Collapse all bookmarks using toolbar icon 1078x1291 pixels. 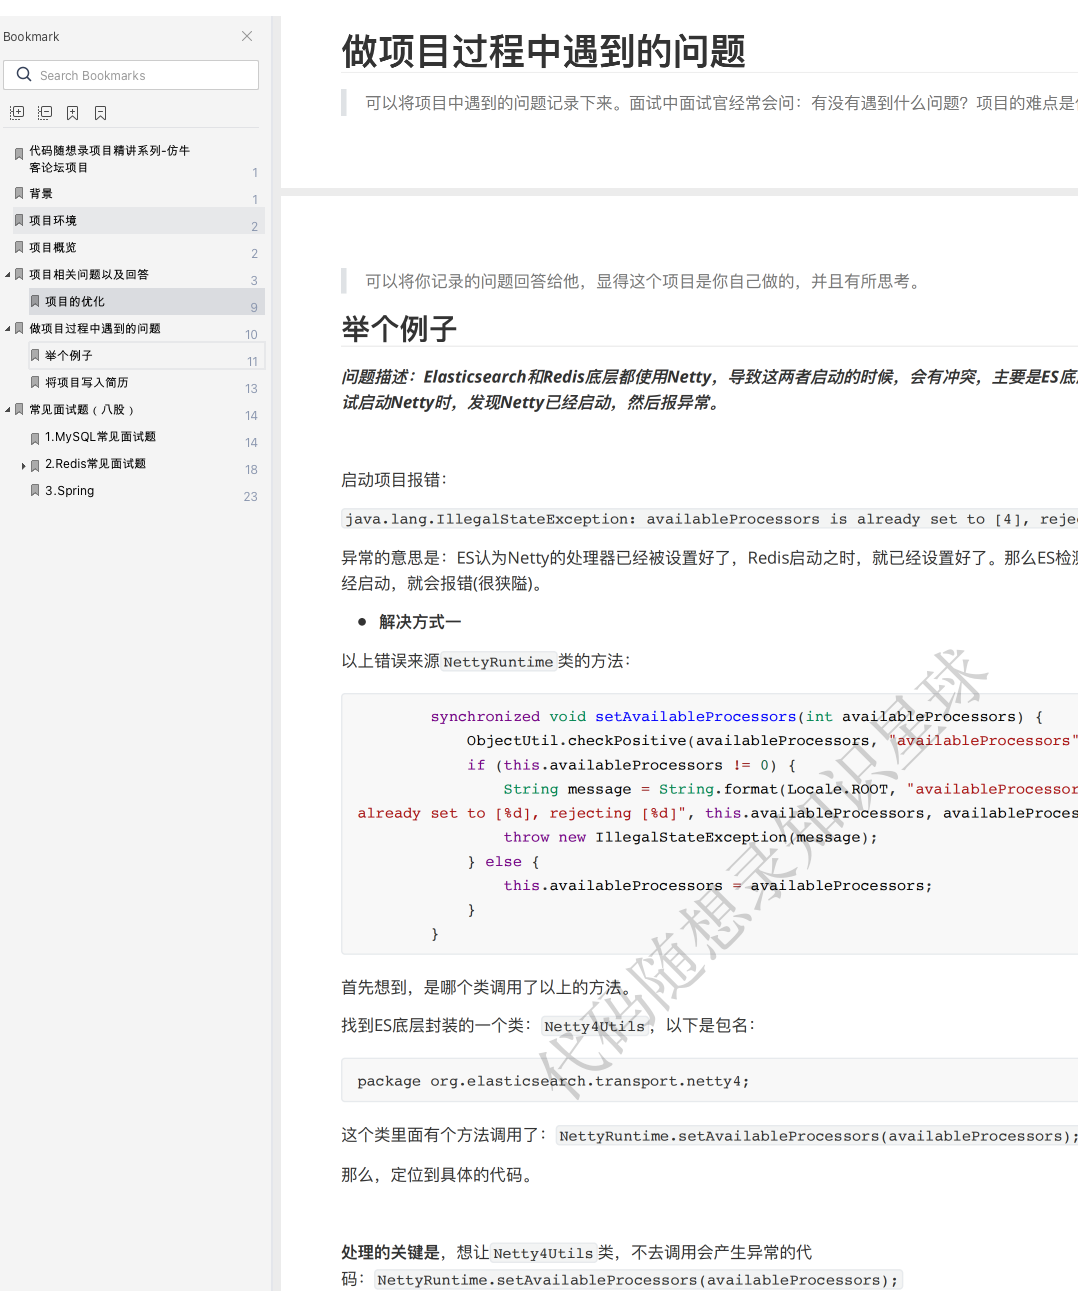coord(45,113)
